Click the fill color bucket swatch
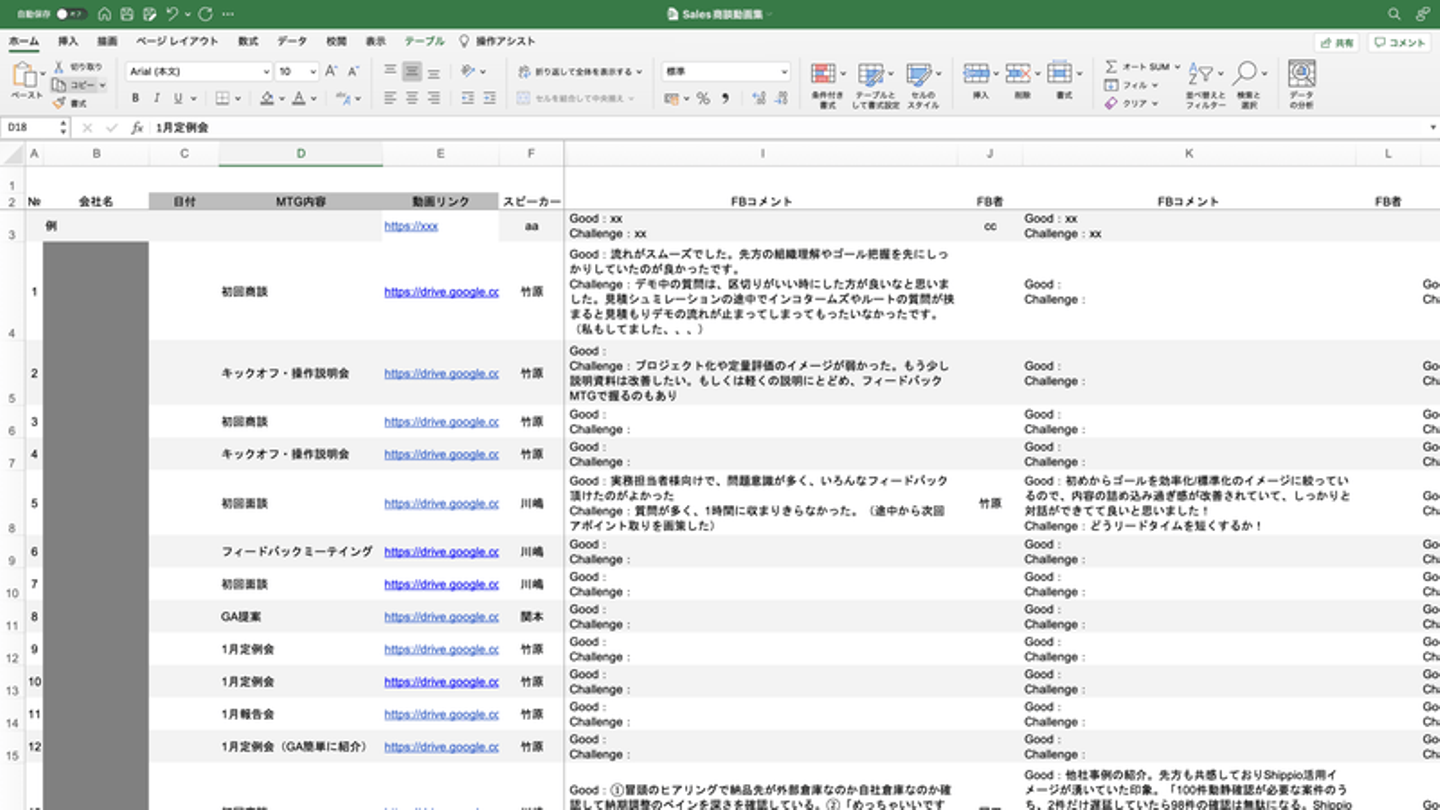Image resolution: width=1440 pixels, height=810 pixels. [x=267, y=98]
